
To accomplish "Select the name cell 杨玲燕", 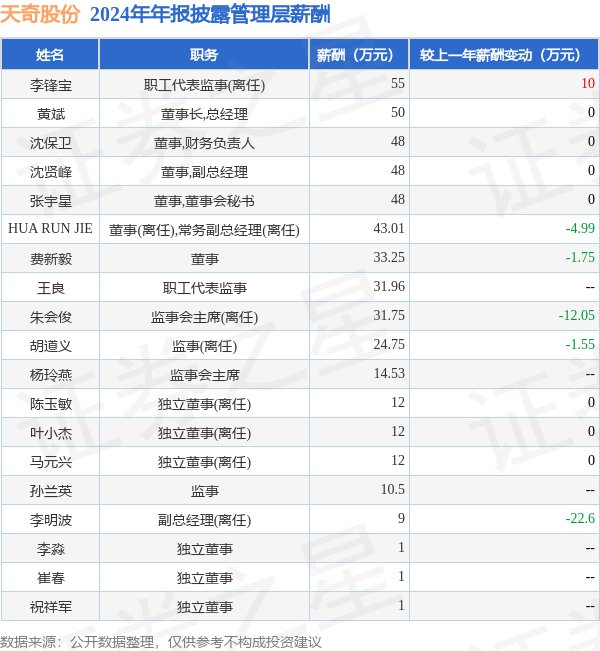I will click(51, 375).
